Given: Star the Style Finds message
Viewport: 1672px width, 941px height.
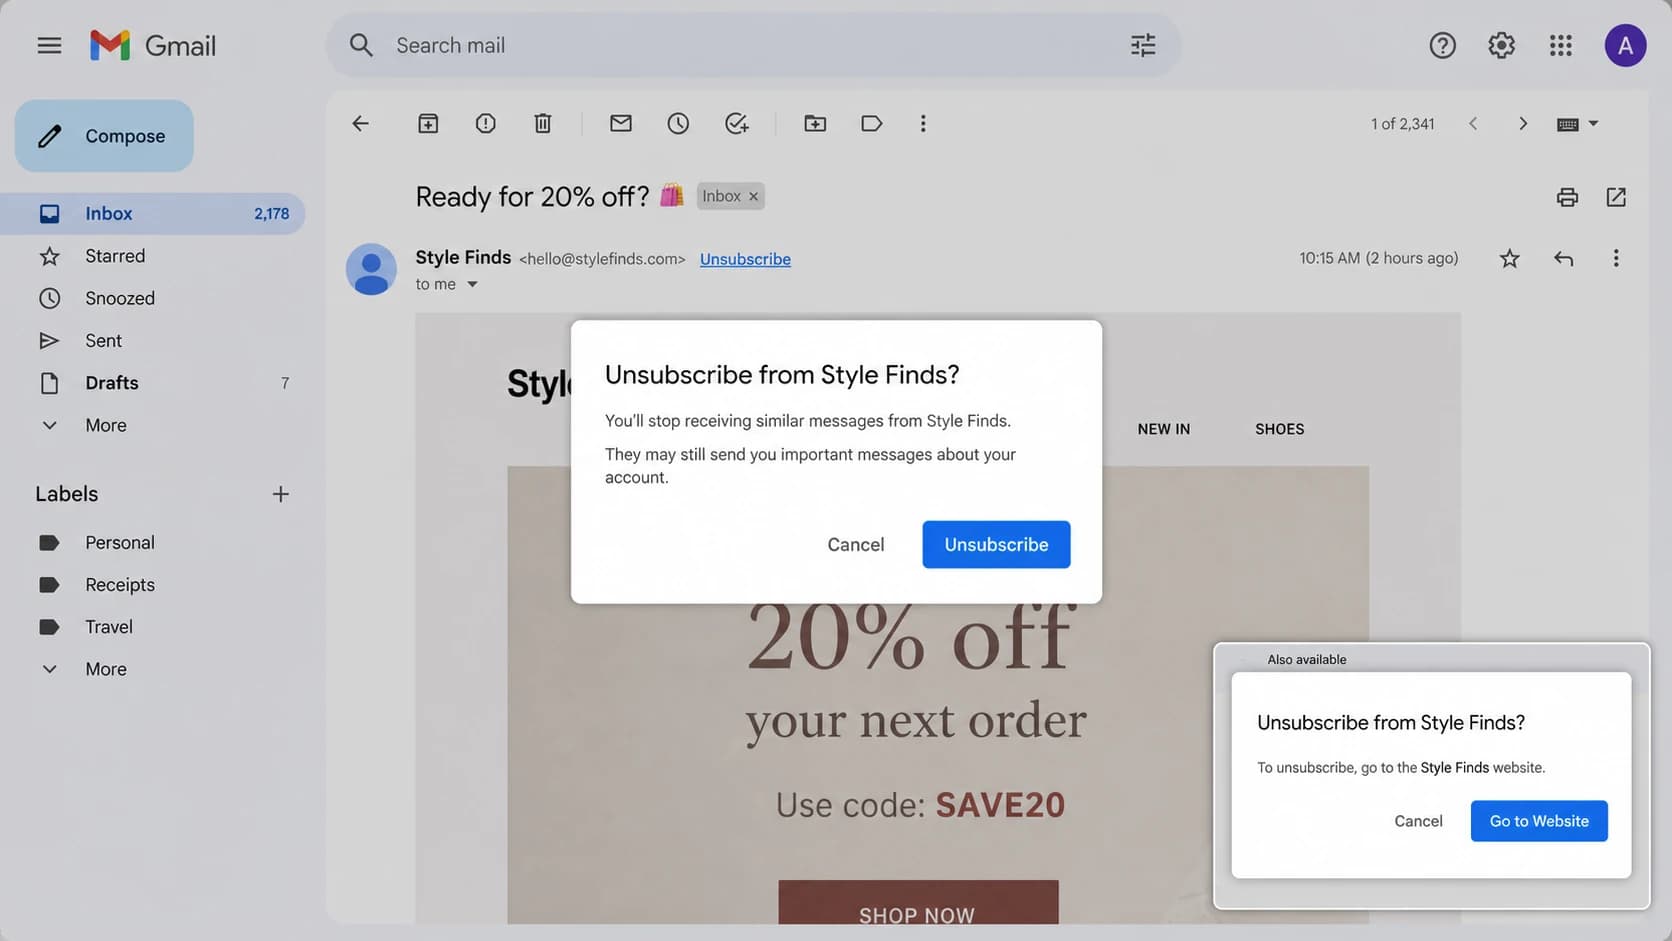Looking at the screenshot, I should [x=1510, y=259].
